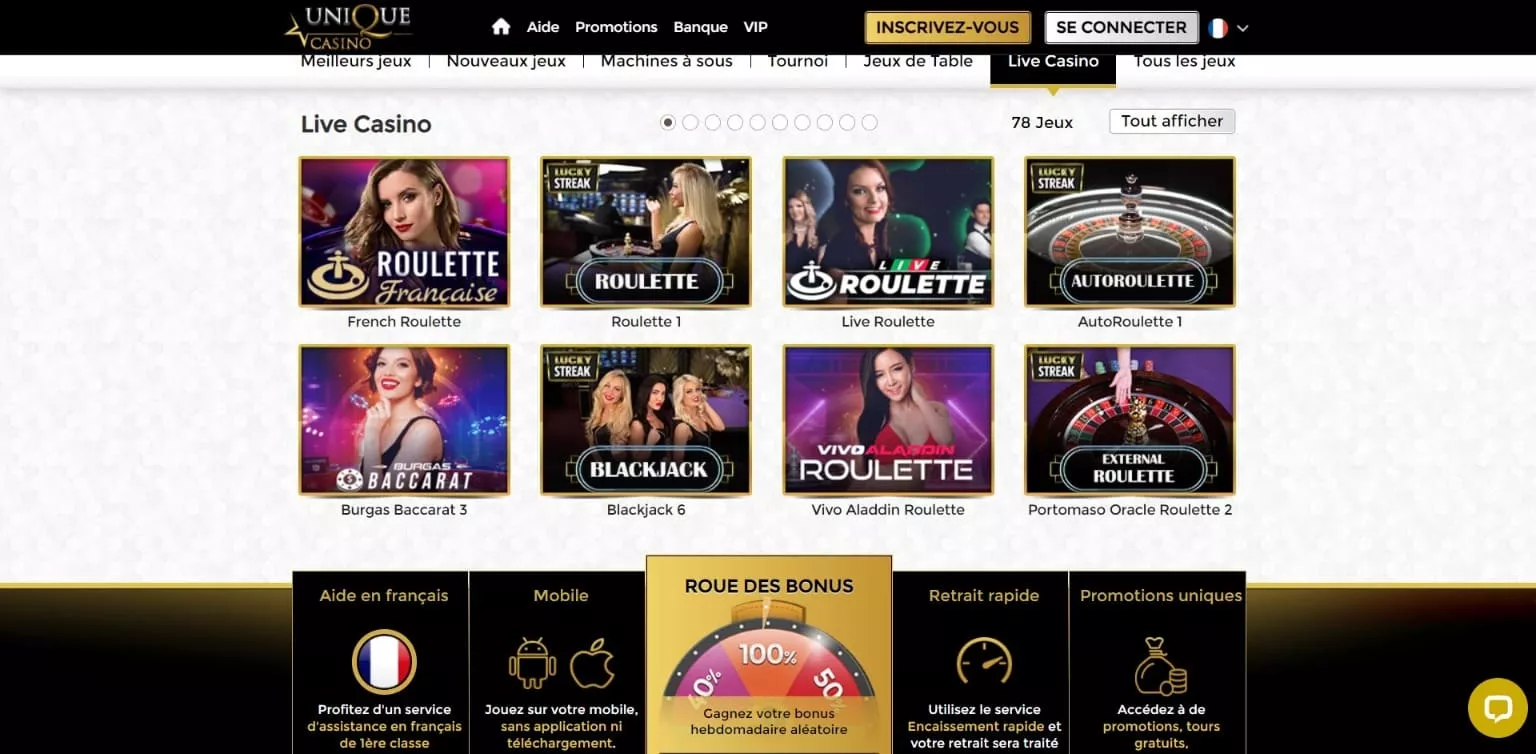Expand all games with Tout afficher
The image size is (1536, 754).
[1172, 121]
